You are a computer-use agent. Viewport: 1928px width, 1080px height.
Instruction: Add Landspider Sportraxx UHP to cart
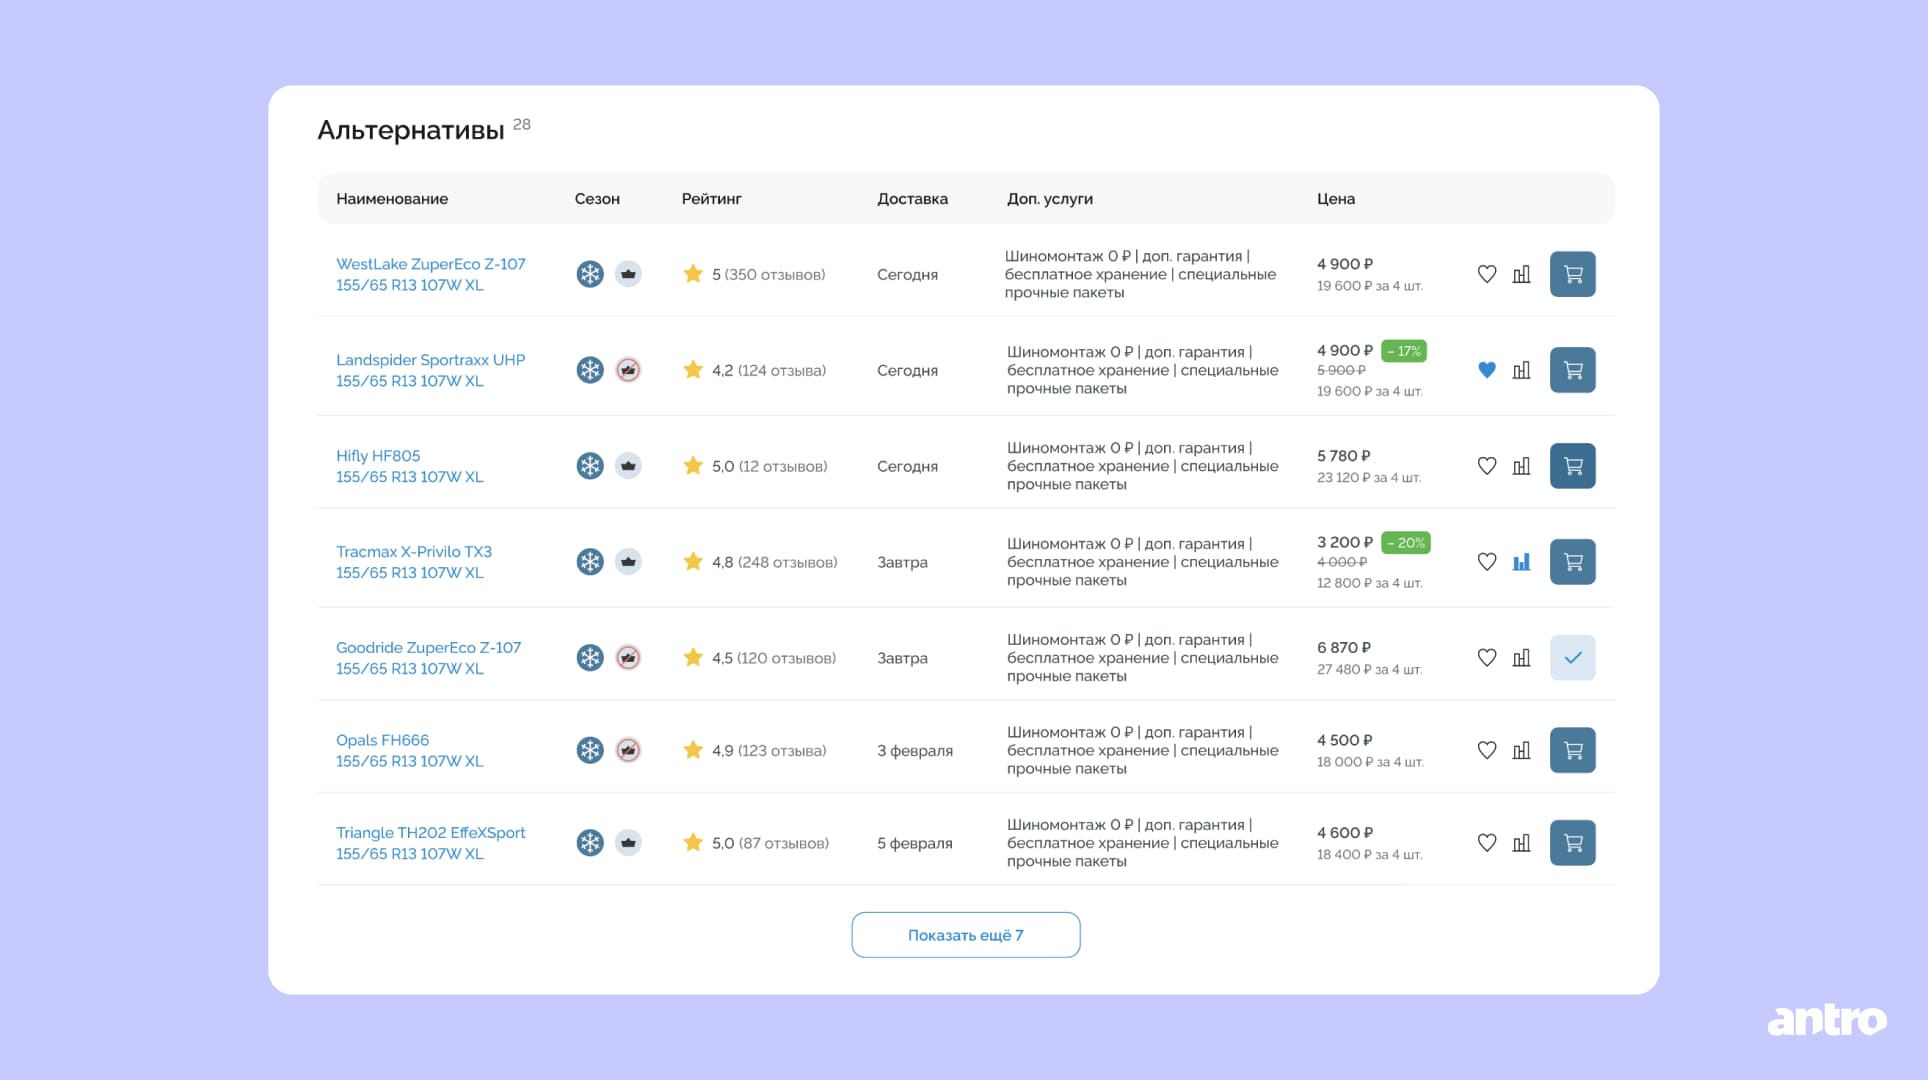click(1572, 370)
